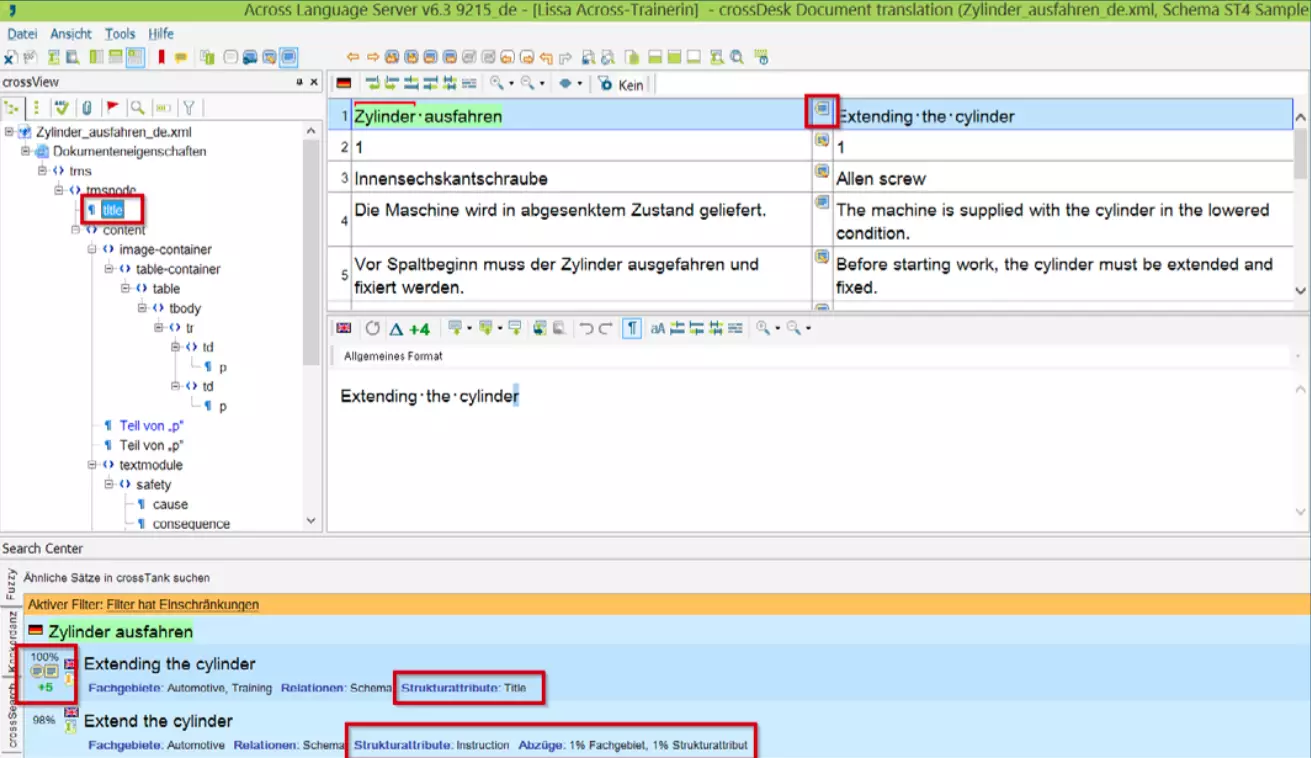Screen dimensions: 1311x758
Task: Click the German flag source language icon
Action: (x=344, y=84)
